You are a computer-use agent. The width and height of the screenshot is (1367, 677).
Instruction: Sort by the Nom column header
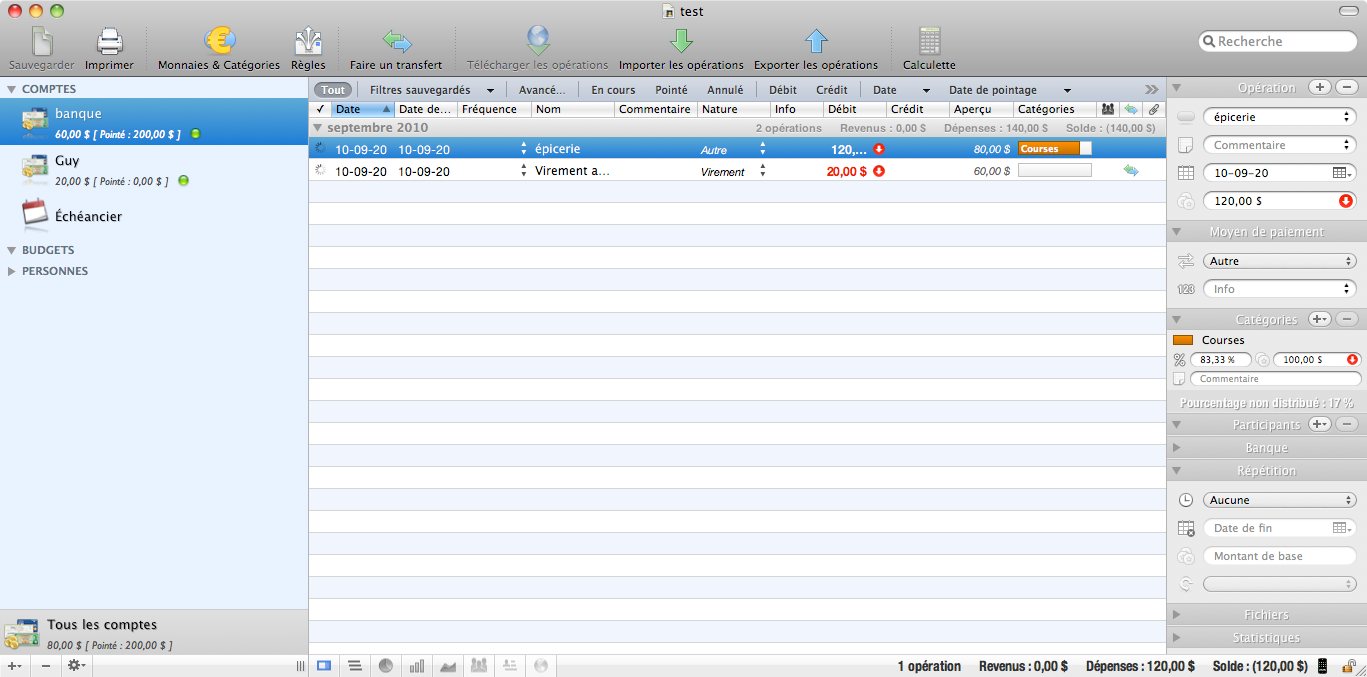[x=573, y=109]
